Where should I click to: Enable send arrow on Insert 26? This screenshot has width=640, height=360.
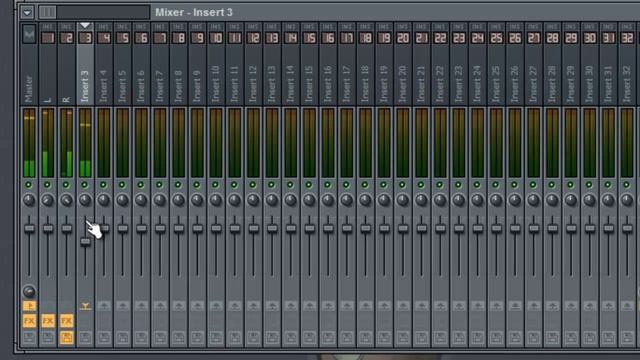pos(515,306)
